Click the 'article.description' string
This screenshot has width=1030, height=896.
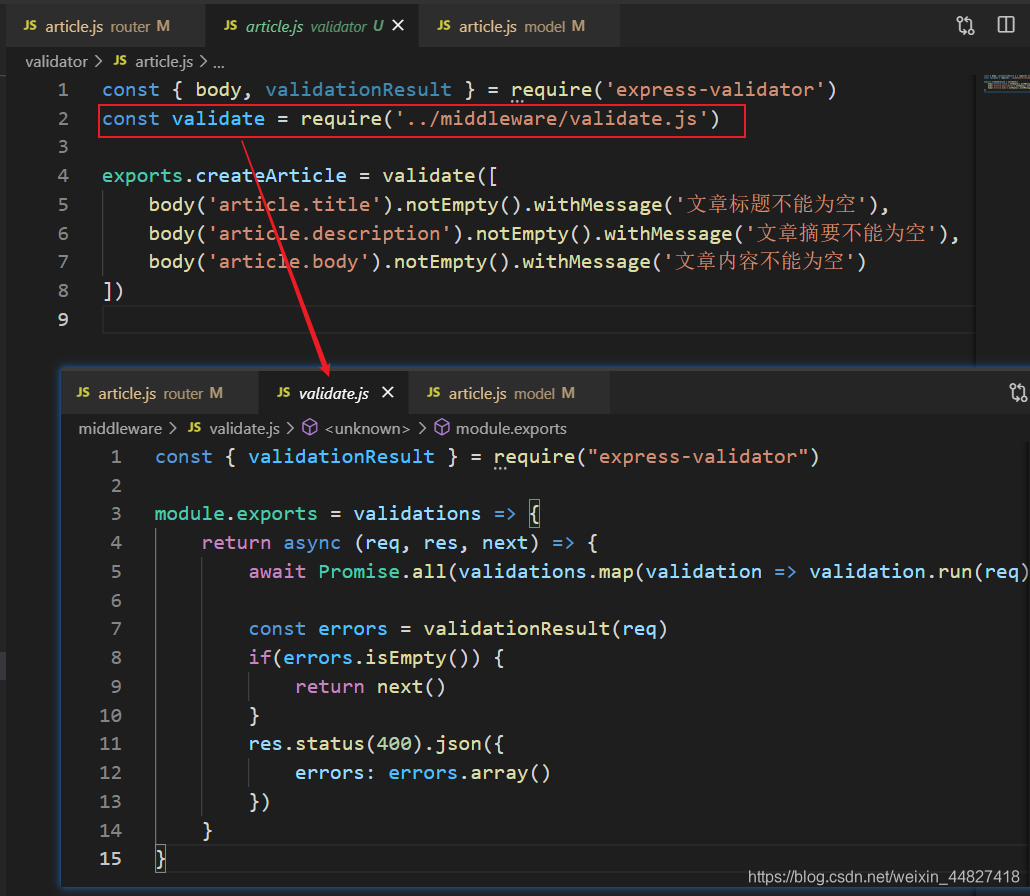tap(329, 234)
